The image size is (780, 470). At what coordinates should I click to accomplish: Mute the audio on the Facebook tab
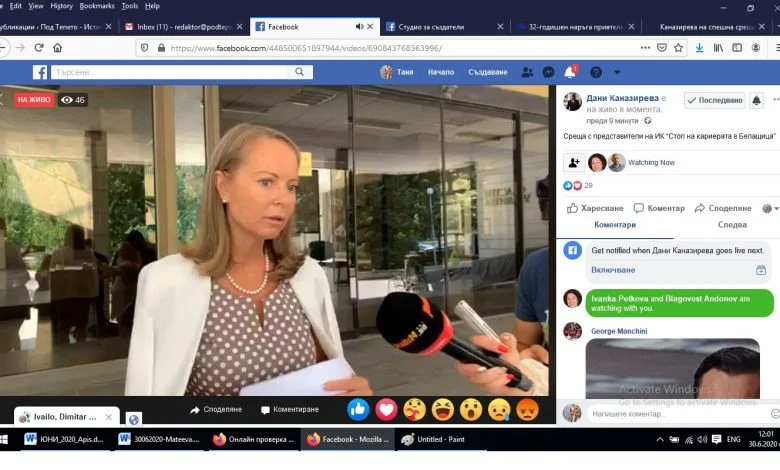[359, 26]
